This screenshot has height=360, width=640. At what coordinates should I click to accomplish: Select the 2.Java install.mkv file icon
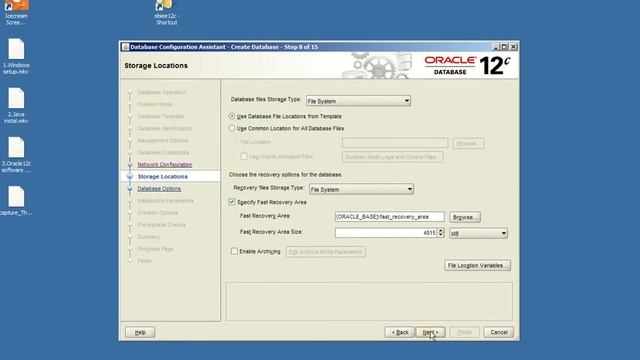tap(16, 106)
